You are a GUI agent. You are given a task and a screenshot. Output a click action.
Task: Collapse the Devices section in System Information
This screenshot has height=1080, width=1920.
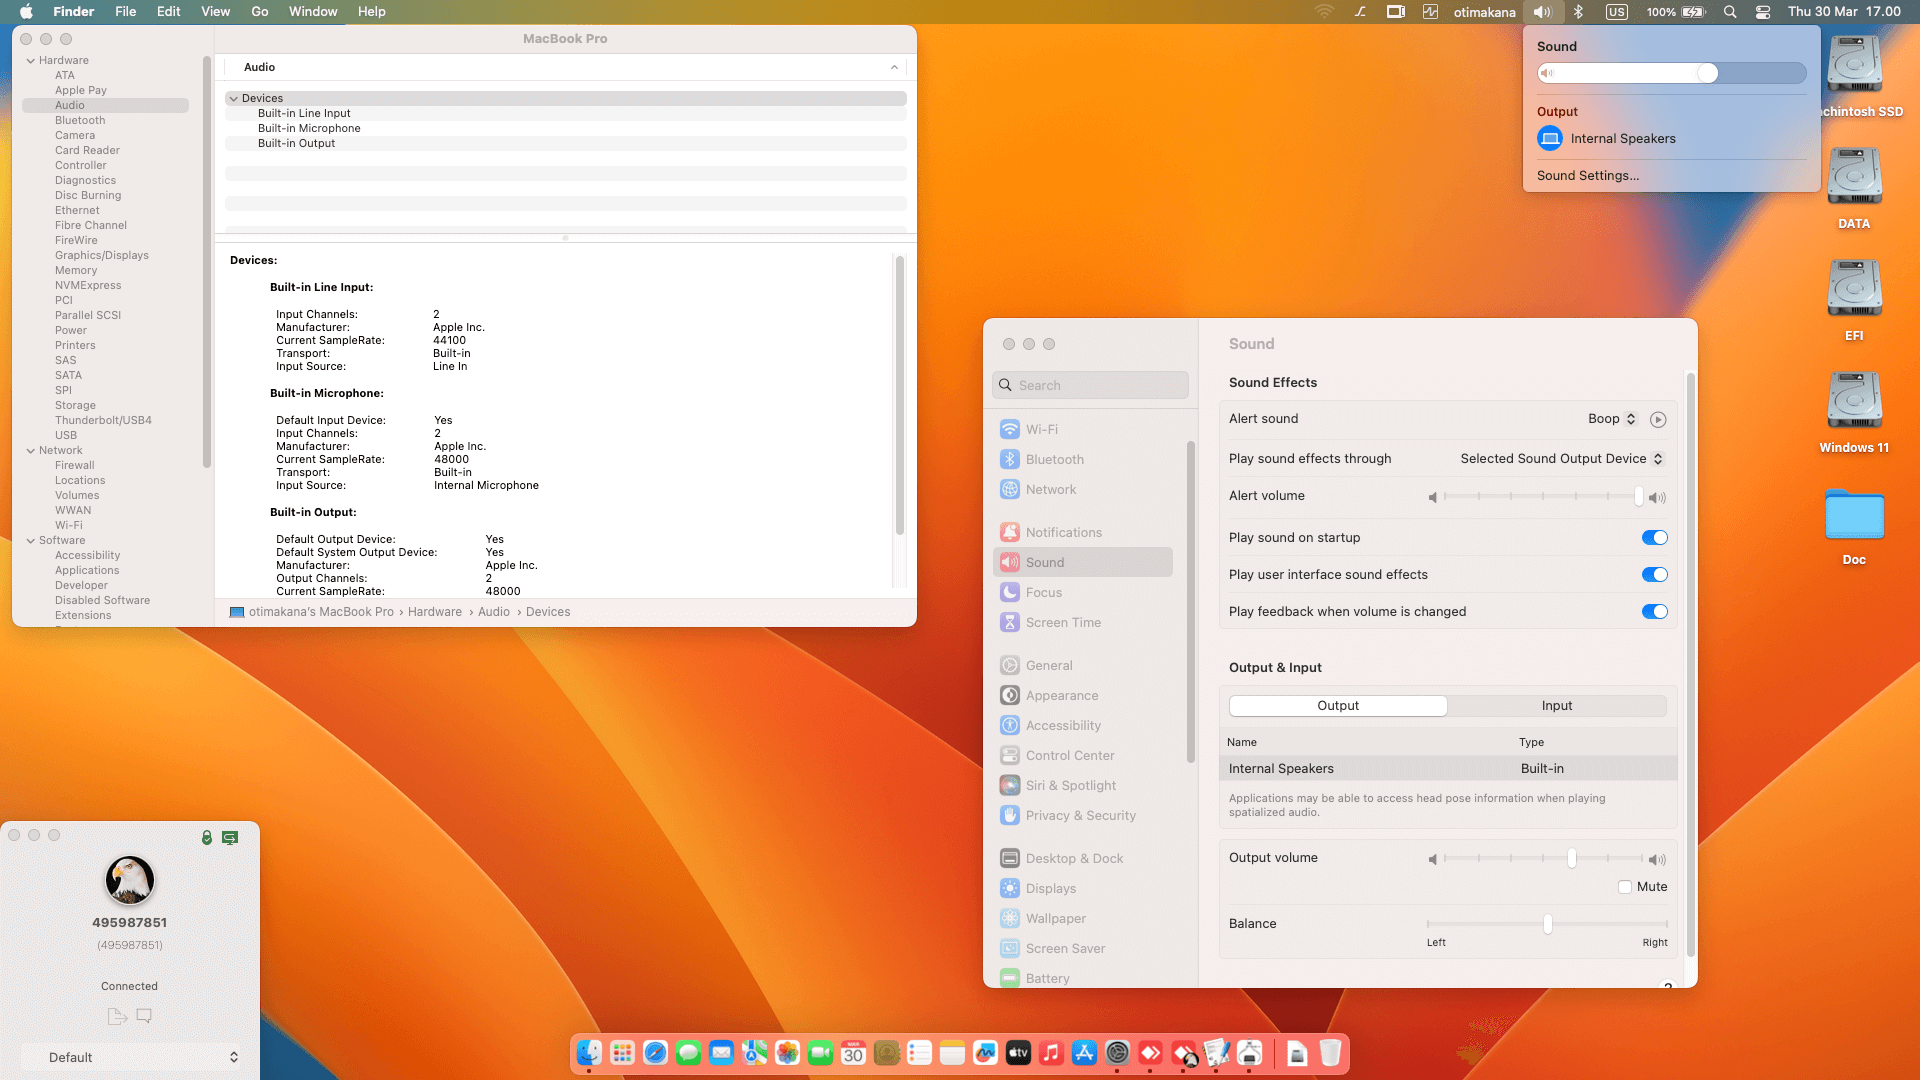(234, 98)
